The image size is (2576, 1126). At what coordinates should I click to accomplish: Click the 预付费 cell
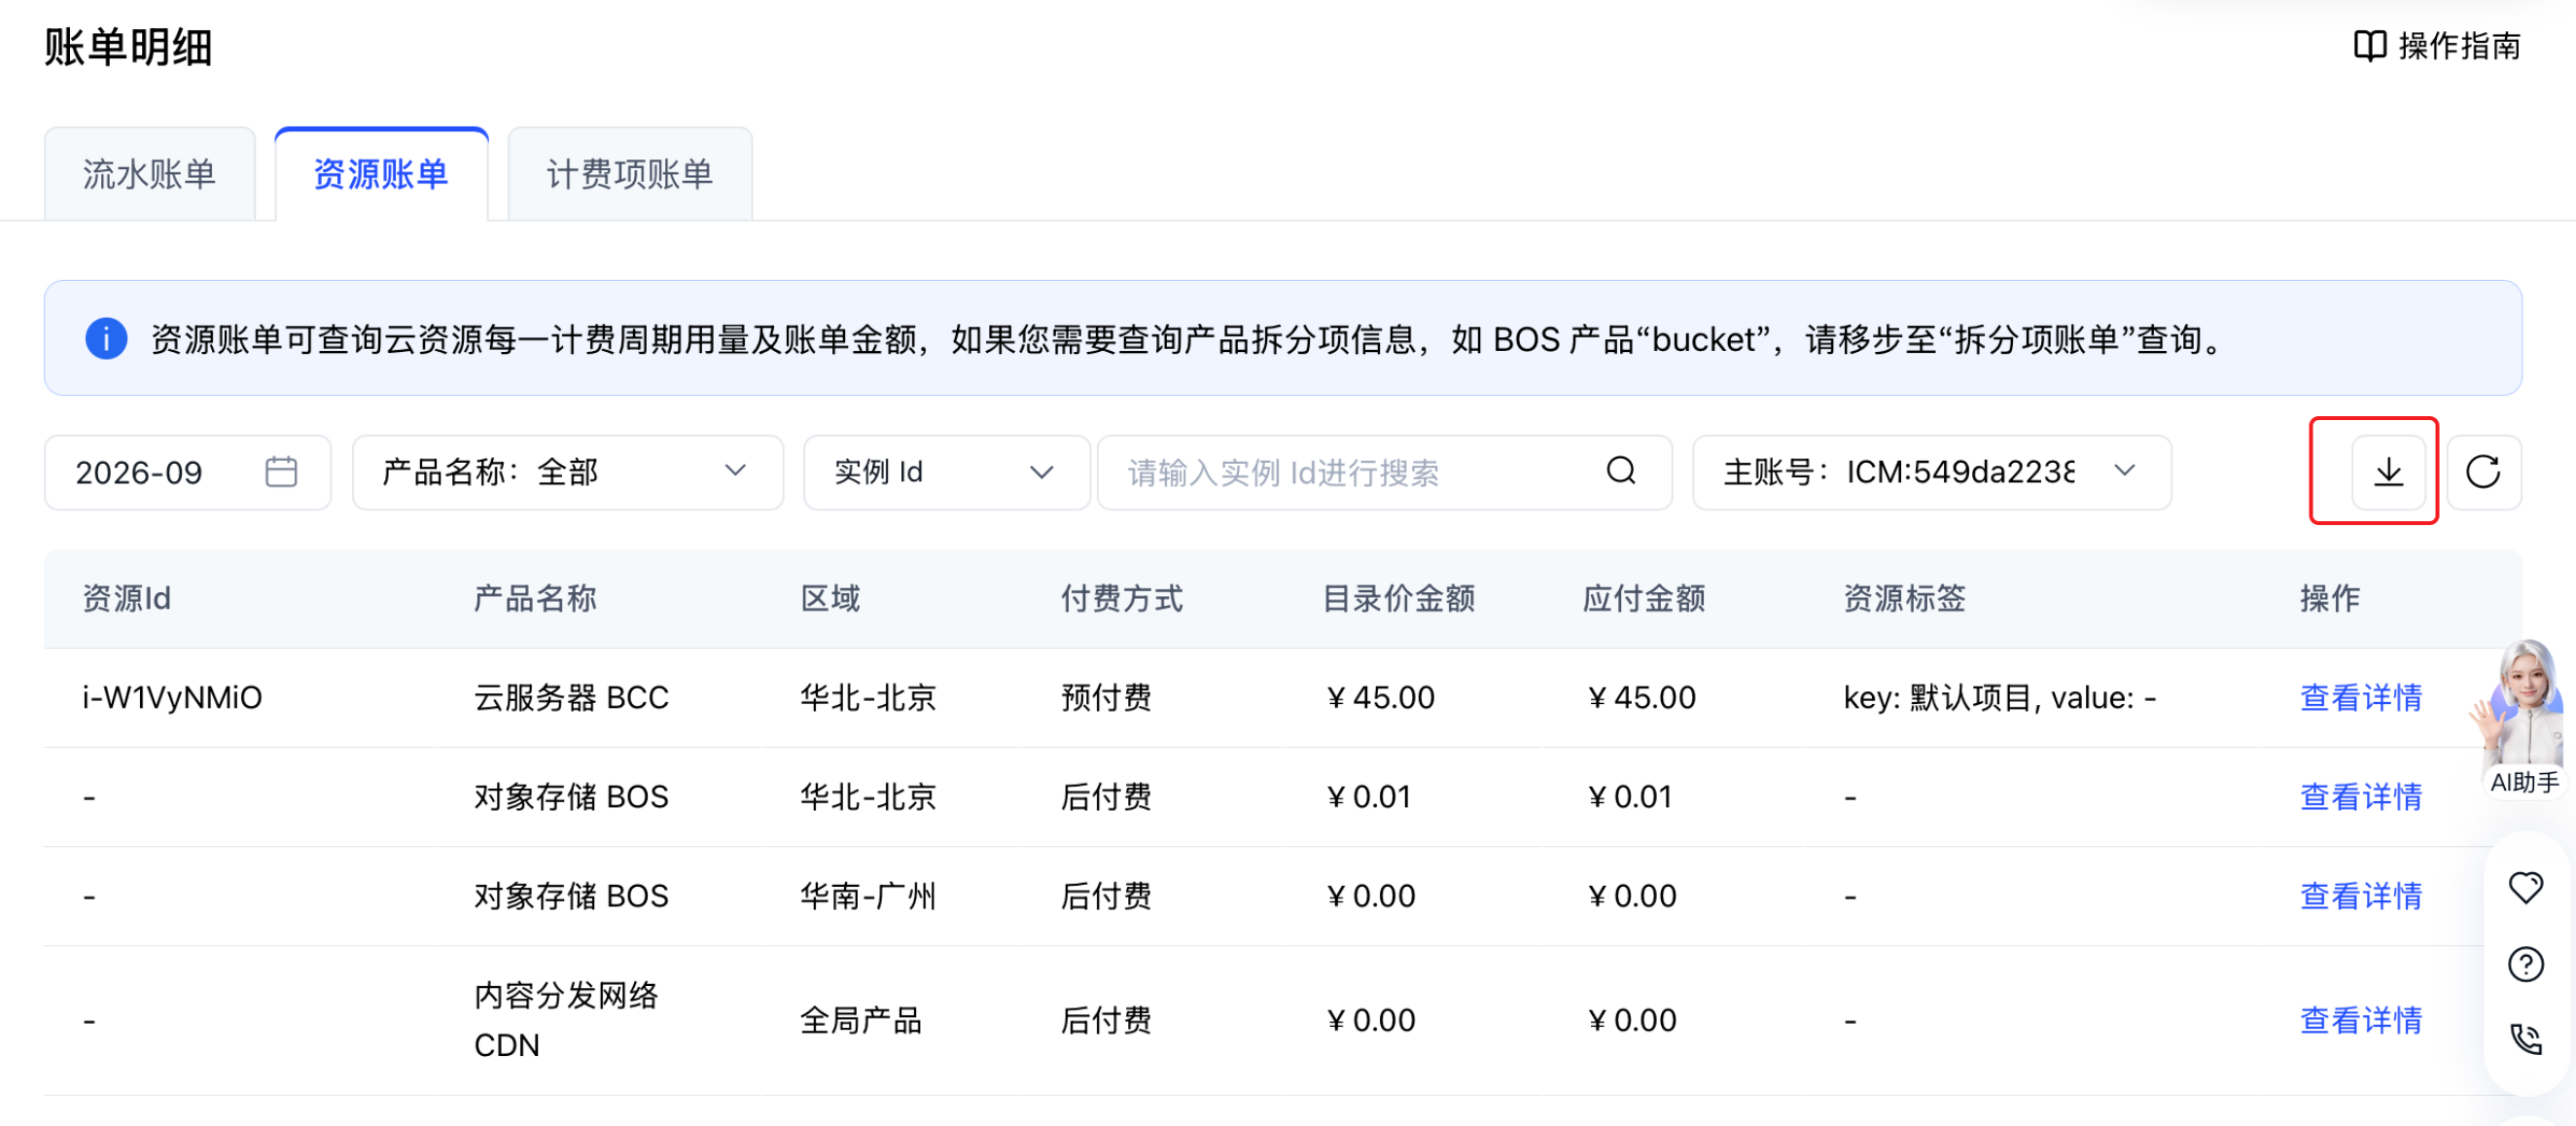tap(1106, 697)
